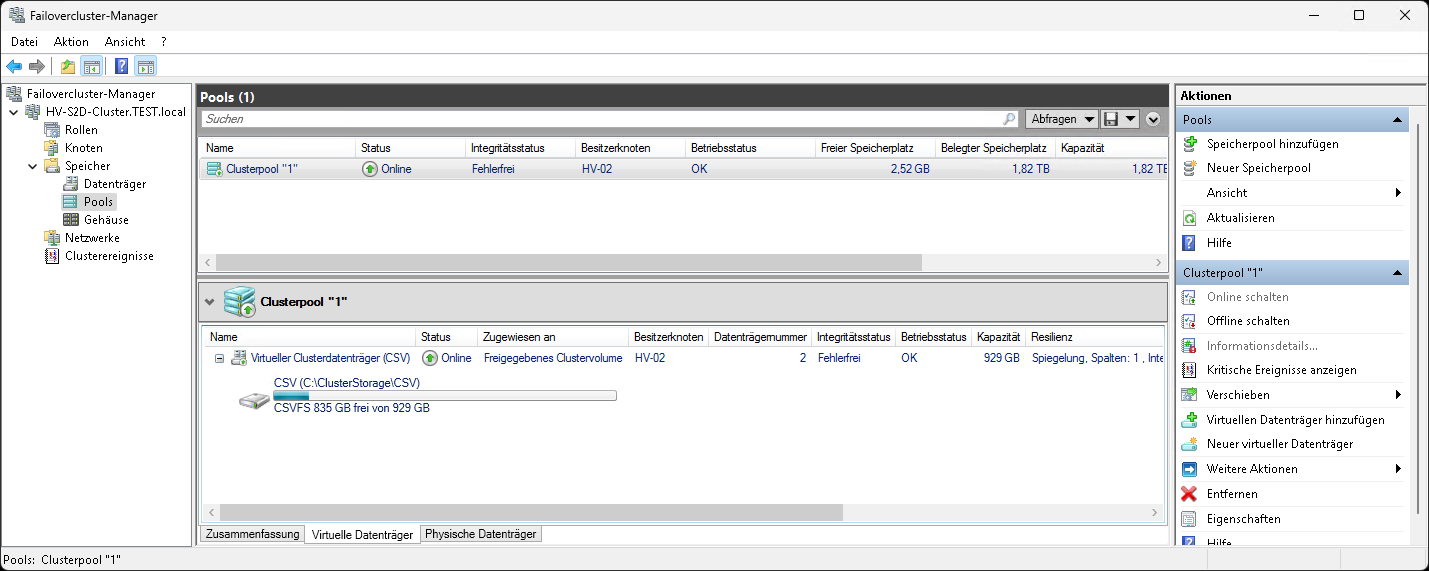1429x571 pixels.
Task: Click Offline schalten action
Action: coord(1248,321)
